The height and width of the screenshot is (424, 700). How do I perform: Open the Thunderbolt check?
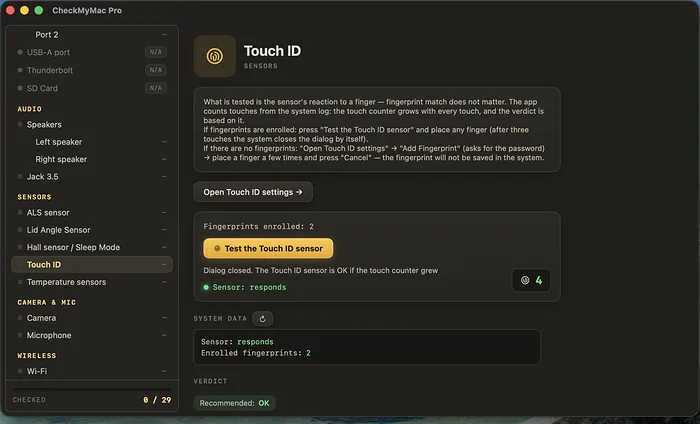tap(92, 70)
